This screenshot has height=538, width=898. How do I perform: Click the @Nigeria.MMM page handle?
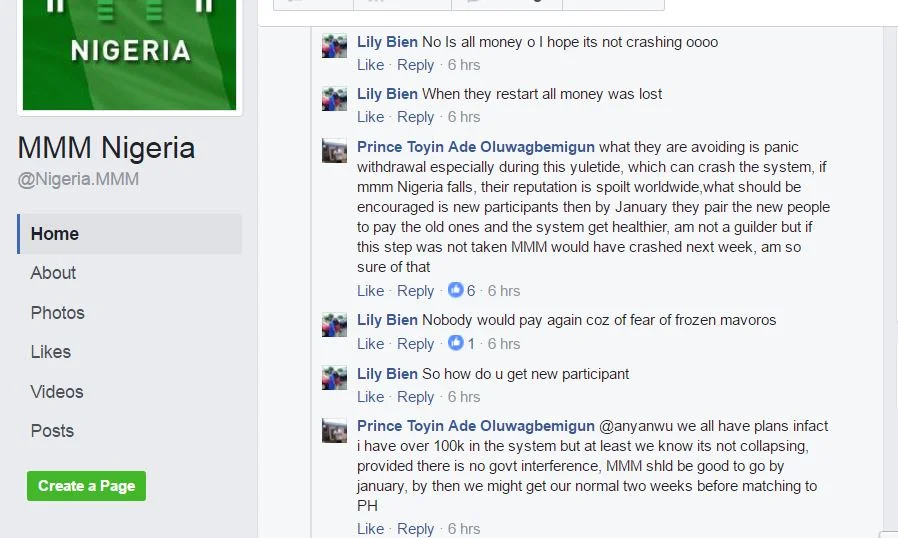point(78,179)
